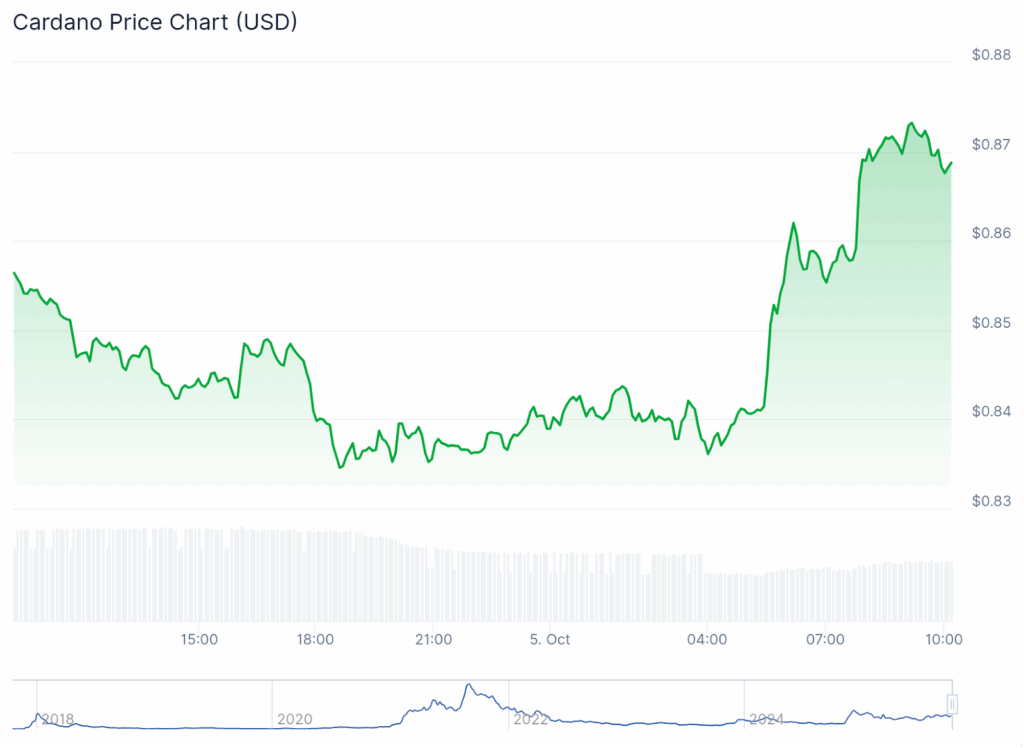1024x748 pixels.
Task: Select the 2020 label in the navigator
Action: pyautogui.click(x=293, y=718)
